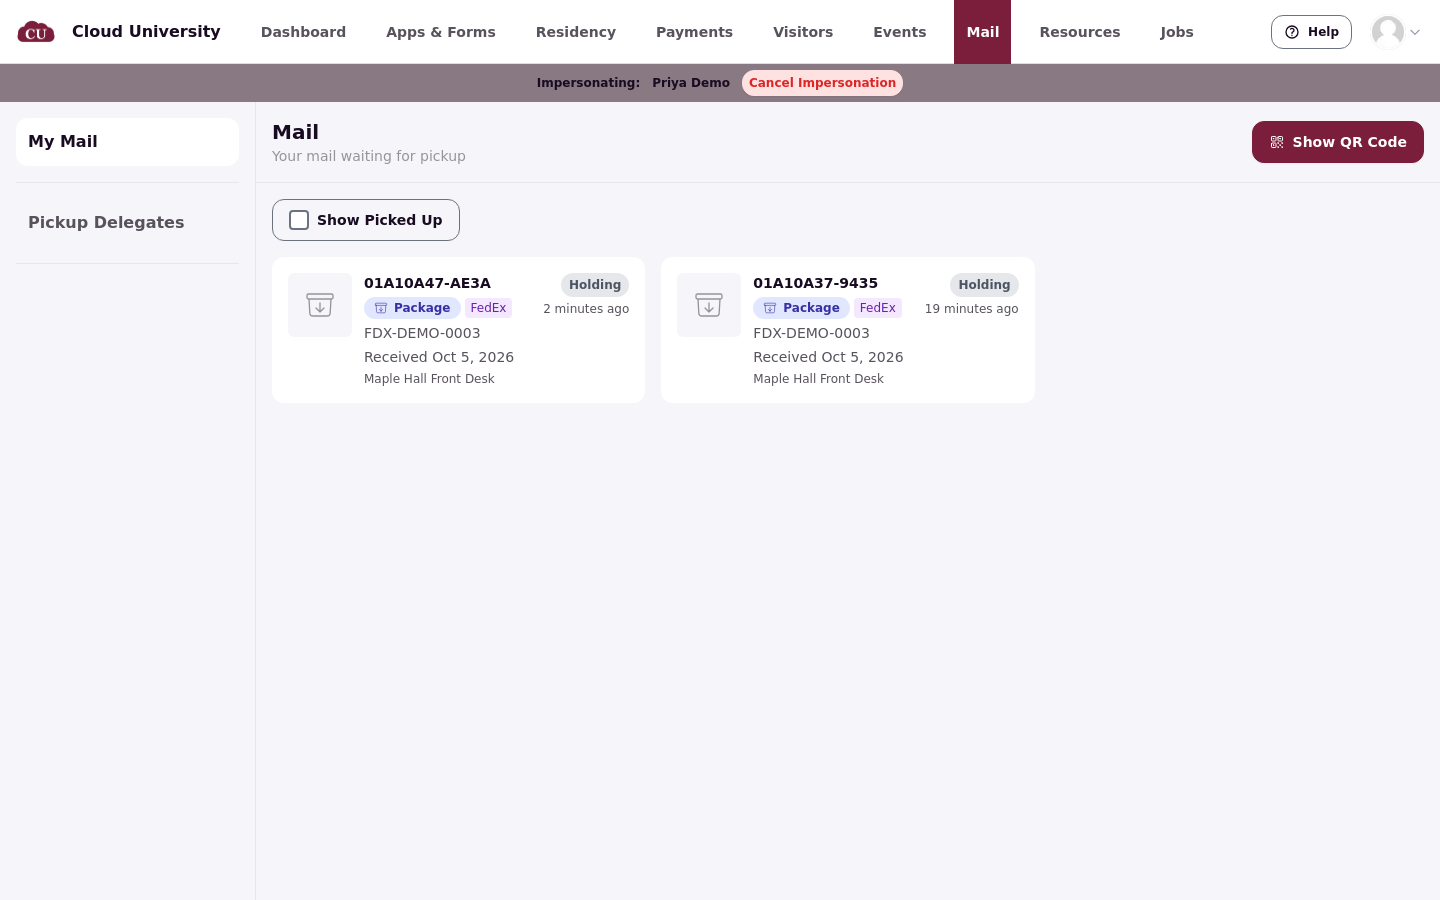
Task: Go to the Residency section
Action: pos(576,32)
